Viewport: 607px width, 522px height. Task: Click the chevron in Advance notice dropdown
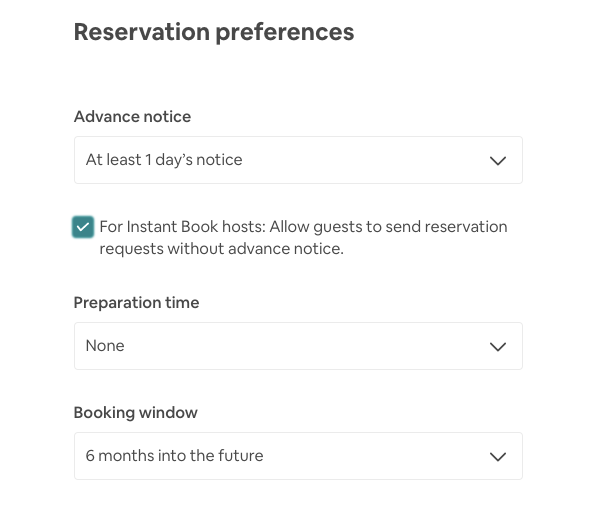click(x=498, y=160)
